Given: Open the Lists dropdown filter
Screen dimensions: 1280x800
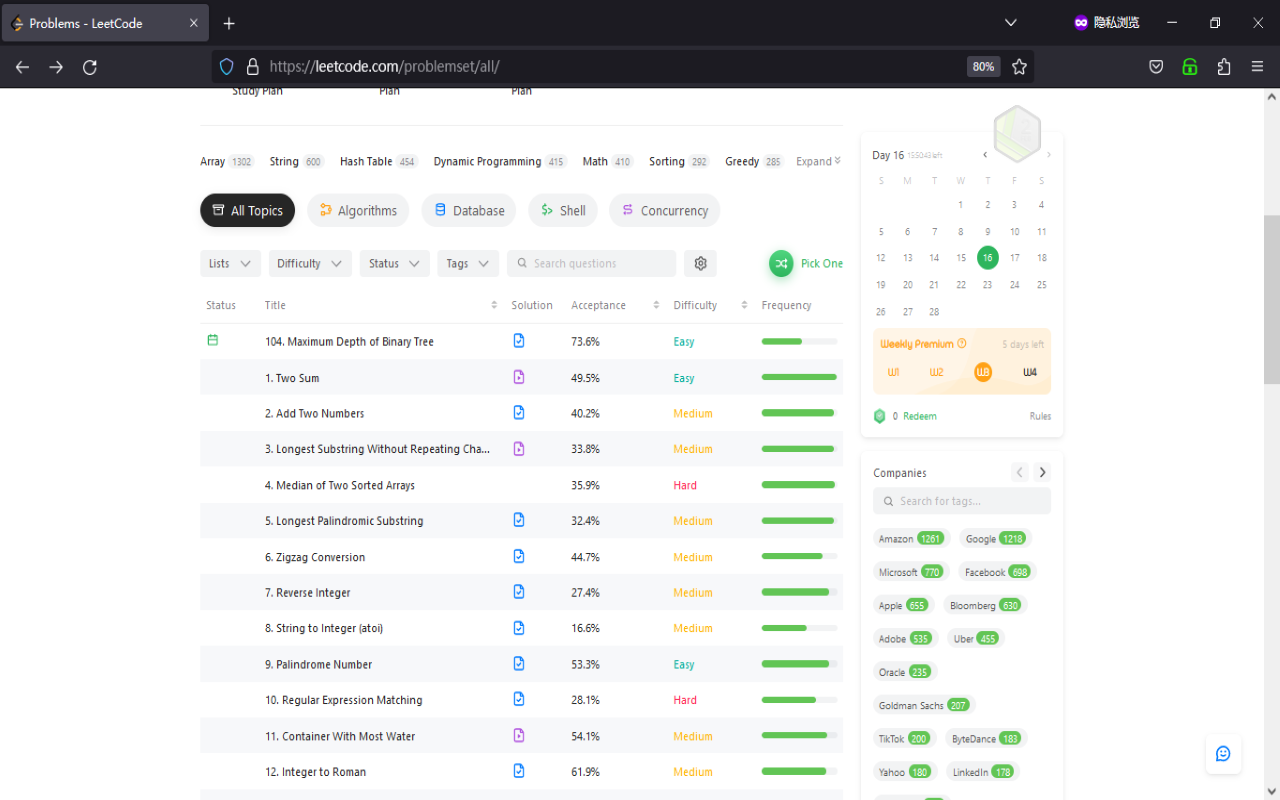Looking at the screenshot, I should [230, 263].
